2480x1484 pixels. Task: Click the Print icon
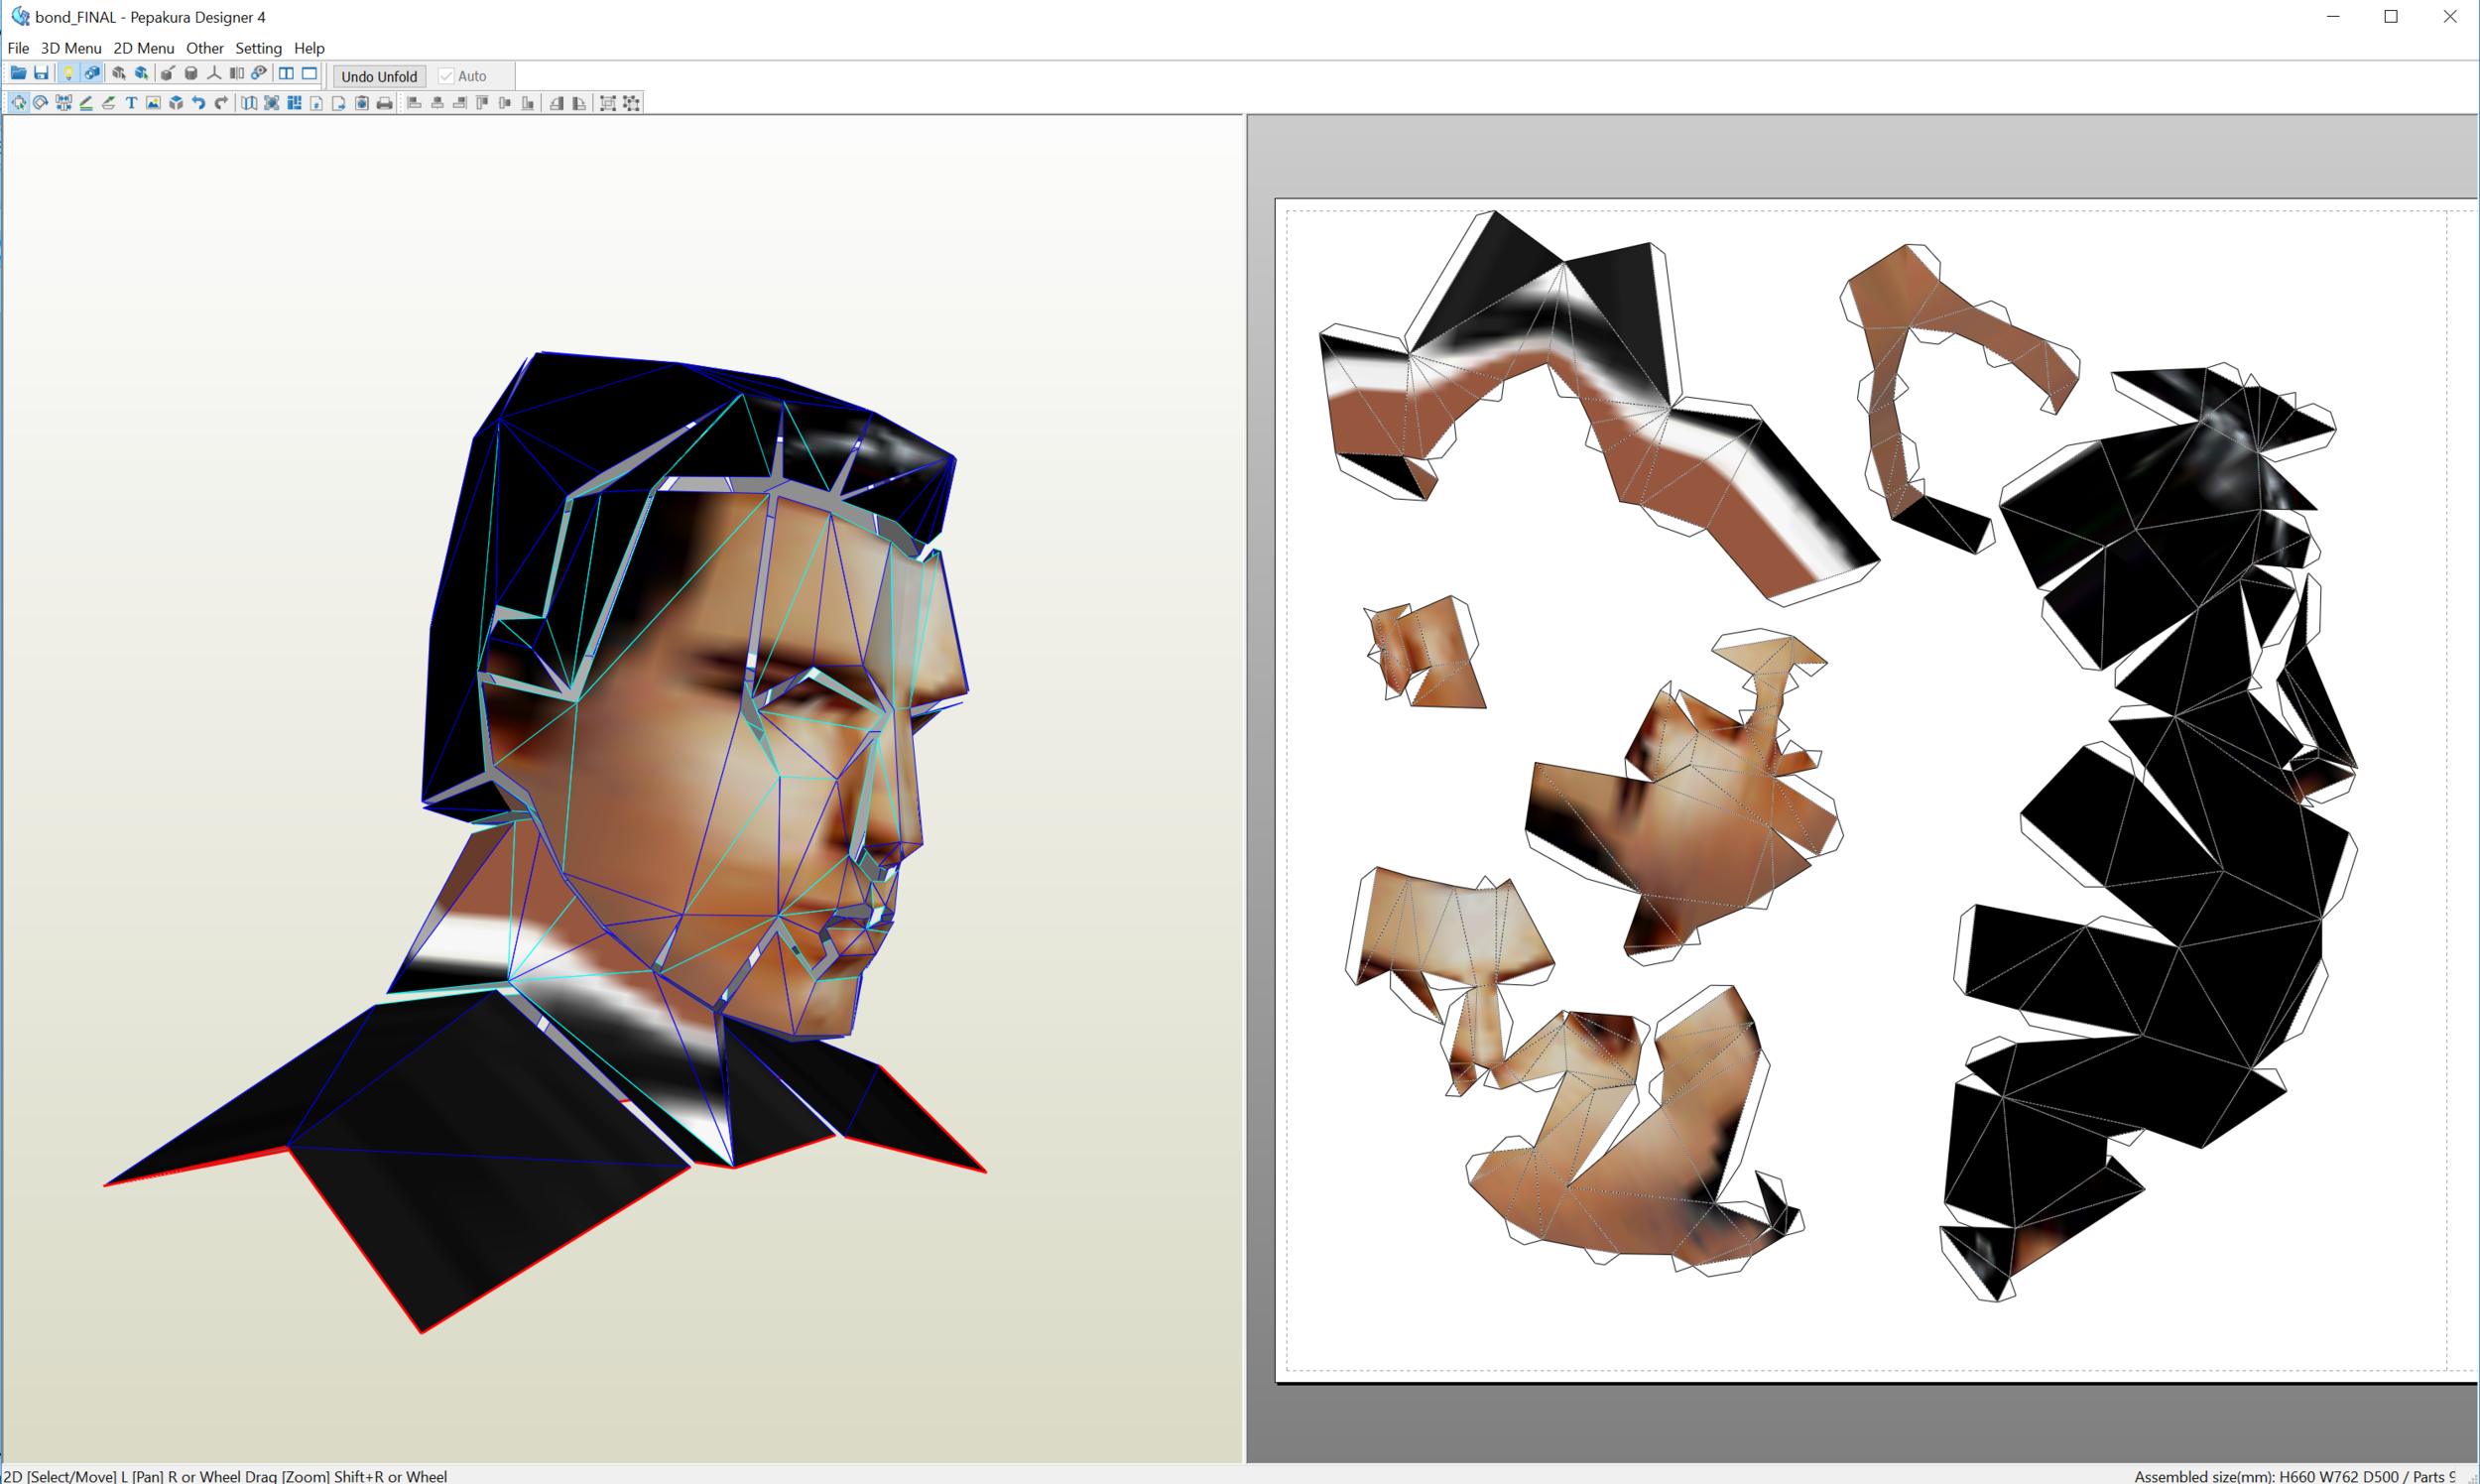coord(384,103)
